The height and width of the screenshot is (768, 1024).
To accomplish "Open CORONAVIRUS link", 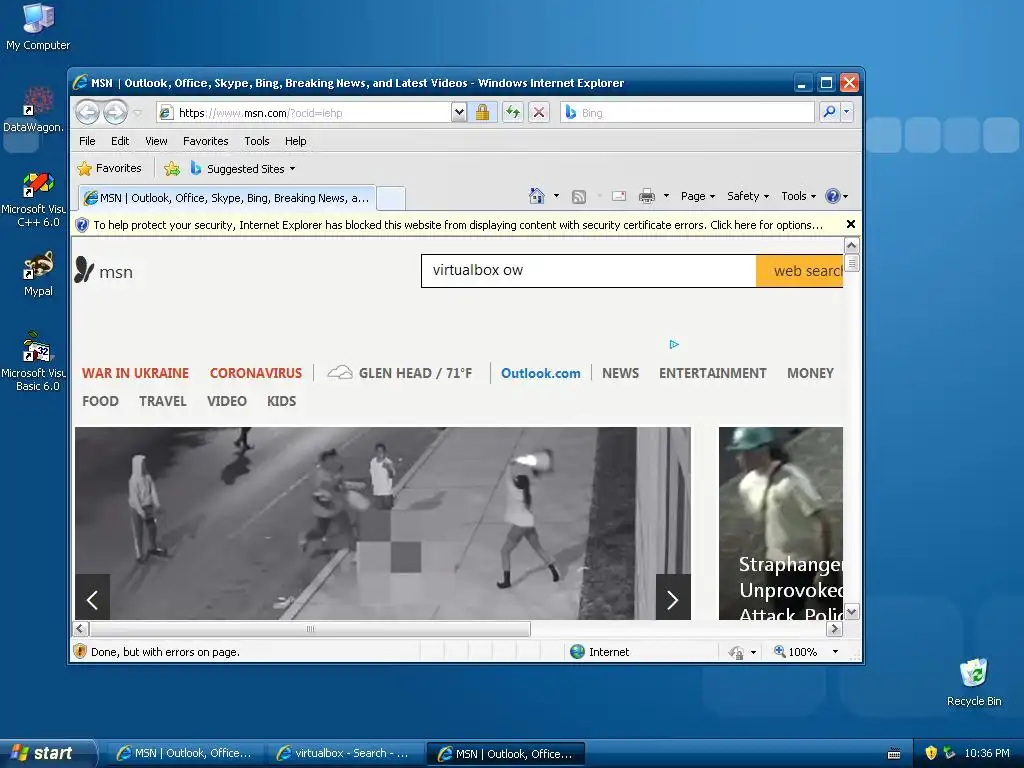I will click(x=255, y=373).
